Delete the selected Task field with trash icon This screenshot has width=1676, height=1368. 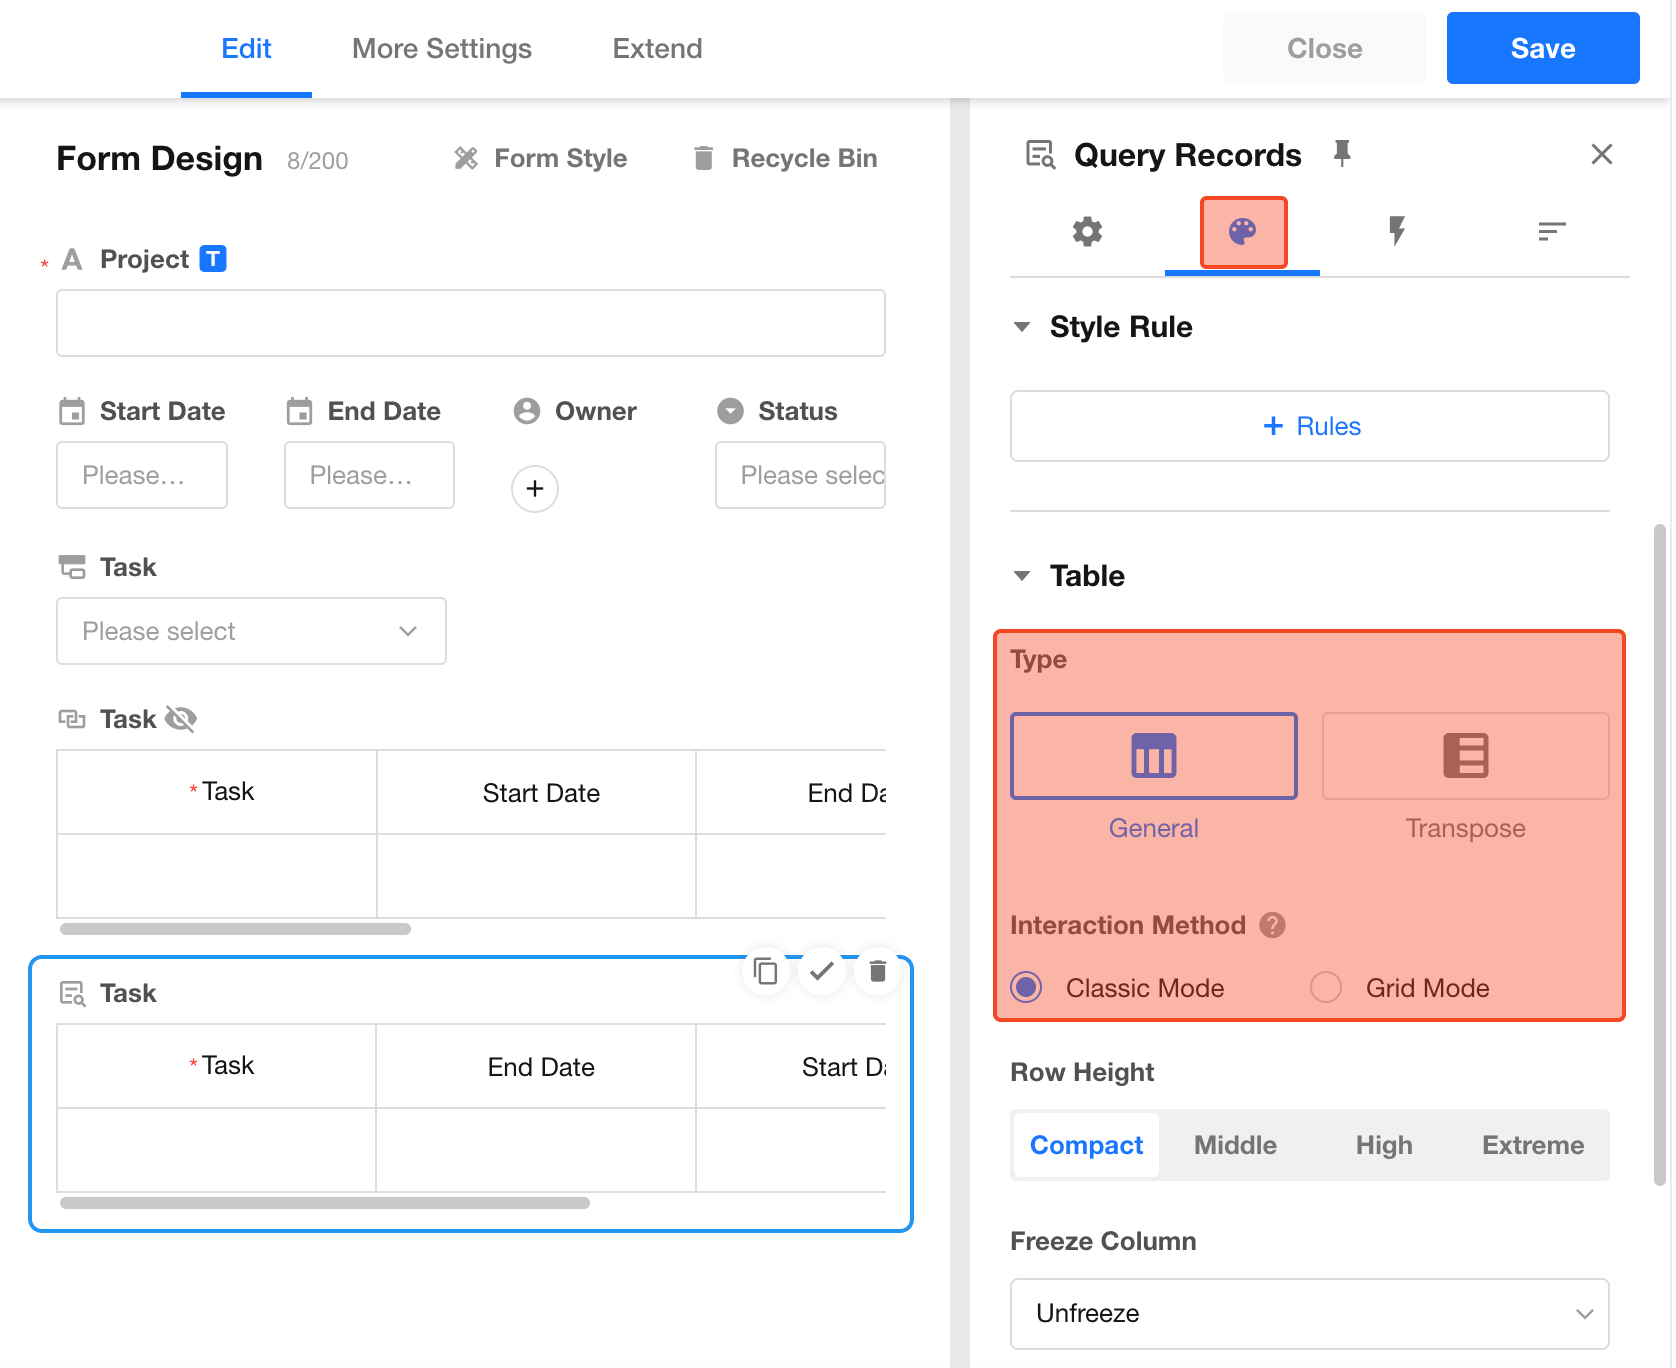click(878, 971)
